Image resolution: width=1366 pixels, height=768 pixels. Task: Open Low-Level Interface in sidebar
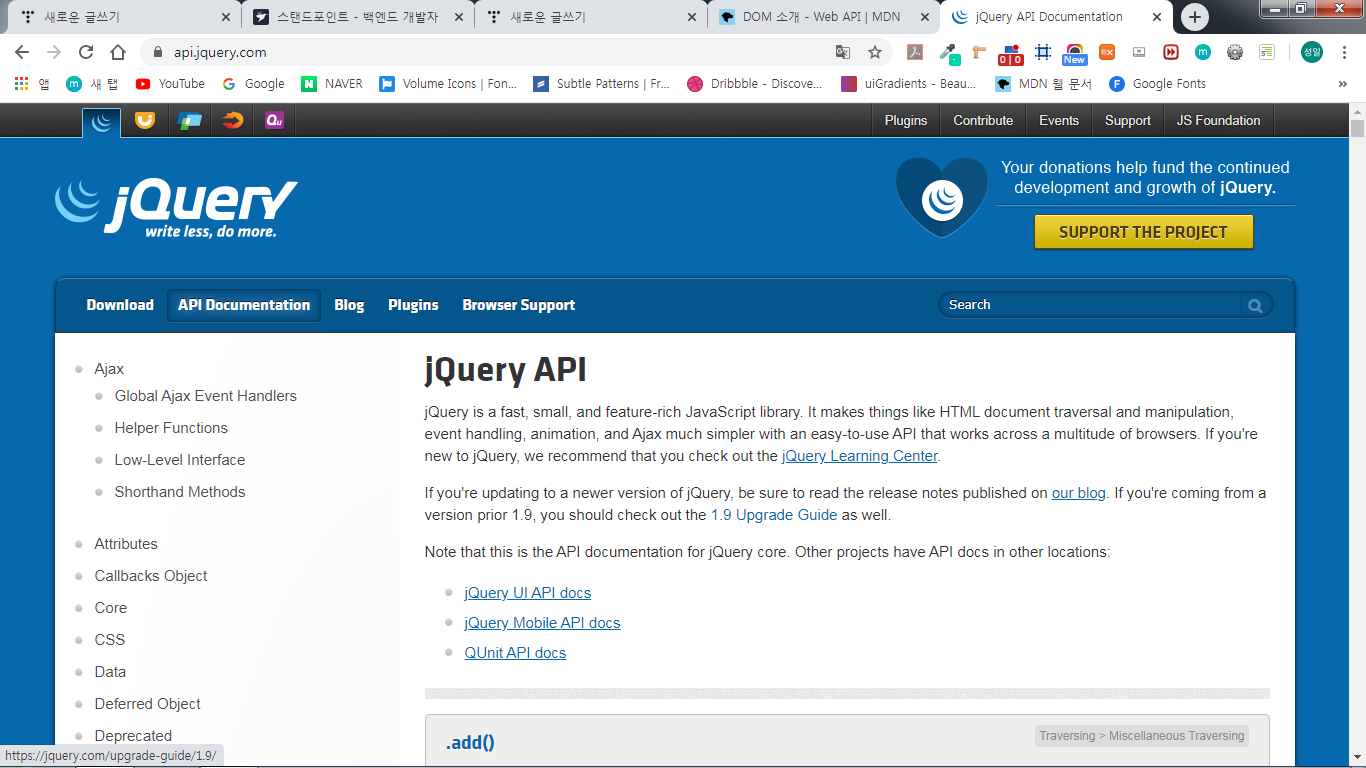tap(180, 460)
